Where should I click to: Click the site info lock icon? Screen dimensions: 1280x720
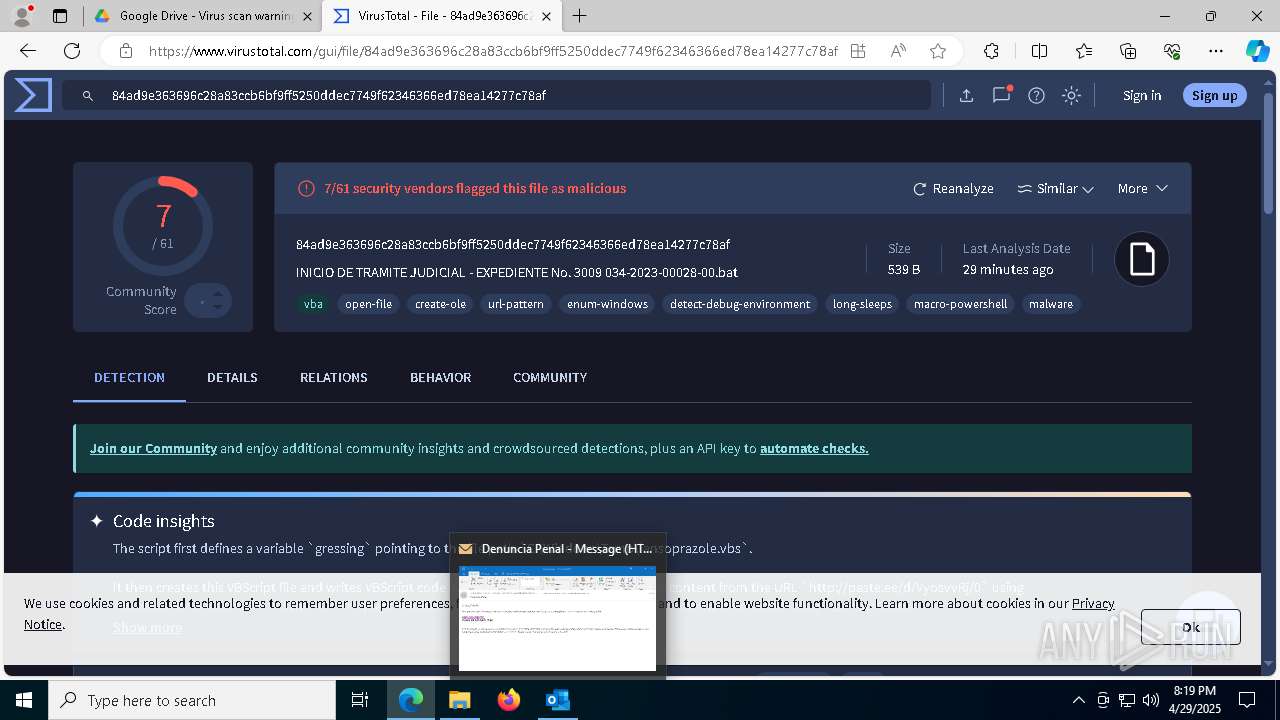pos(125,51)
